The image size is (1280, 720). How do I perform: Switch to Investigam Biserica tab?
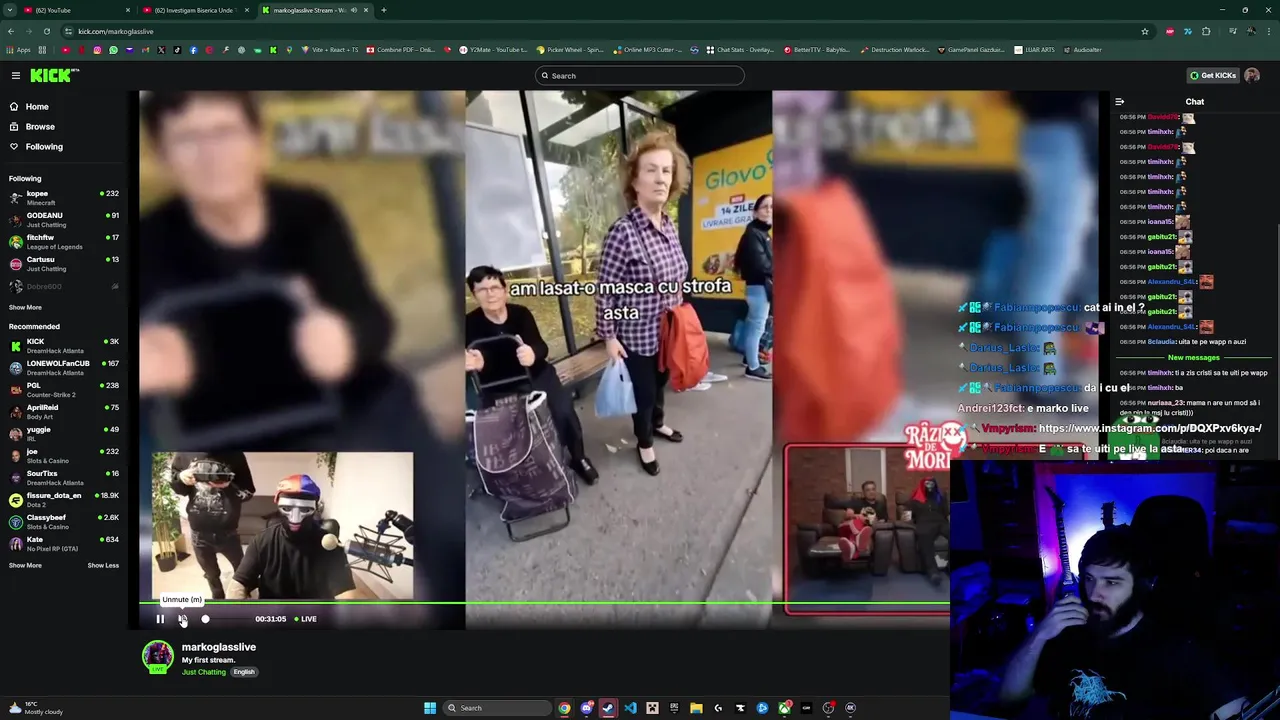tap(195, 10)
